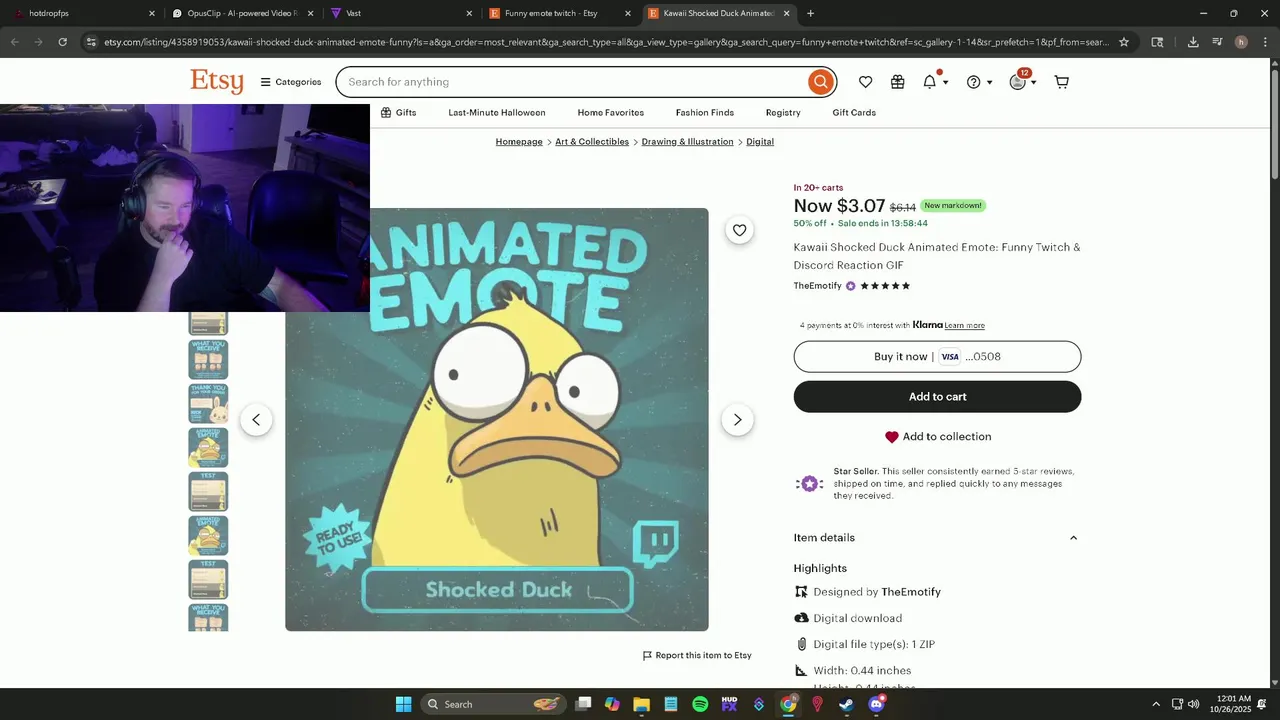Go to Homepage breadcrumb
Image resolution: width=1280 pixels, height=720 pixels.
[x=519, y=142]
